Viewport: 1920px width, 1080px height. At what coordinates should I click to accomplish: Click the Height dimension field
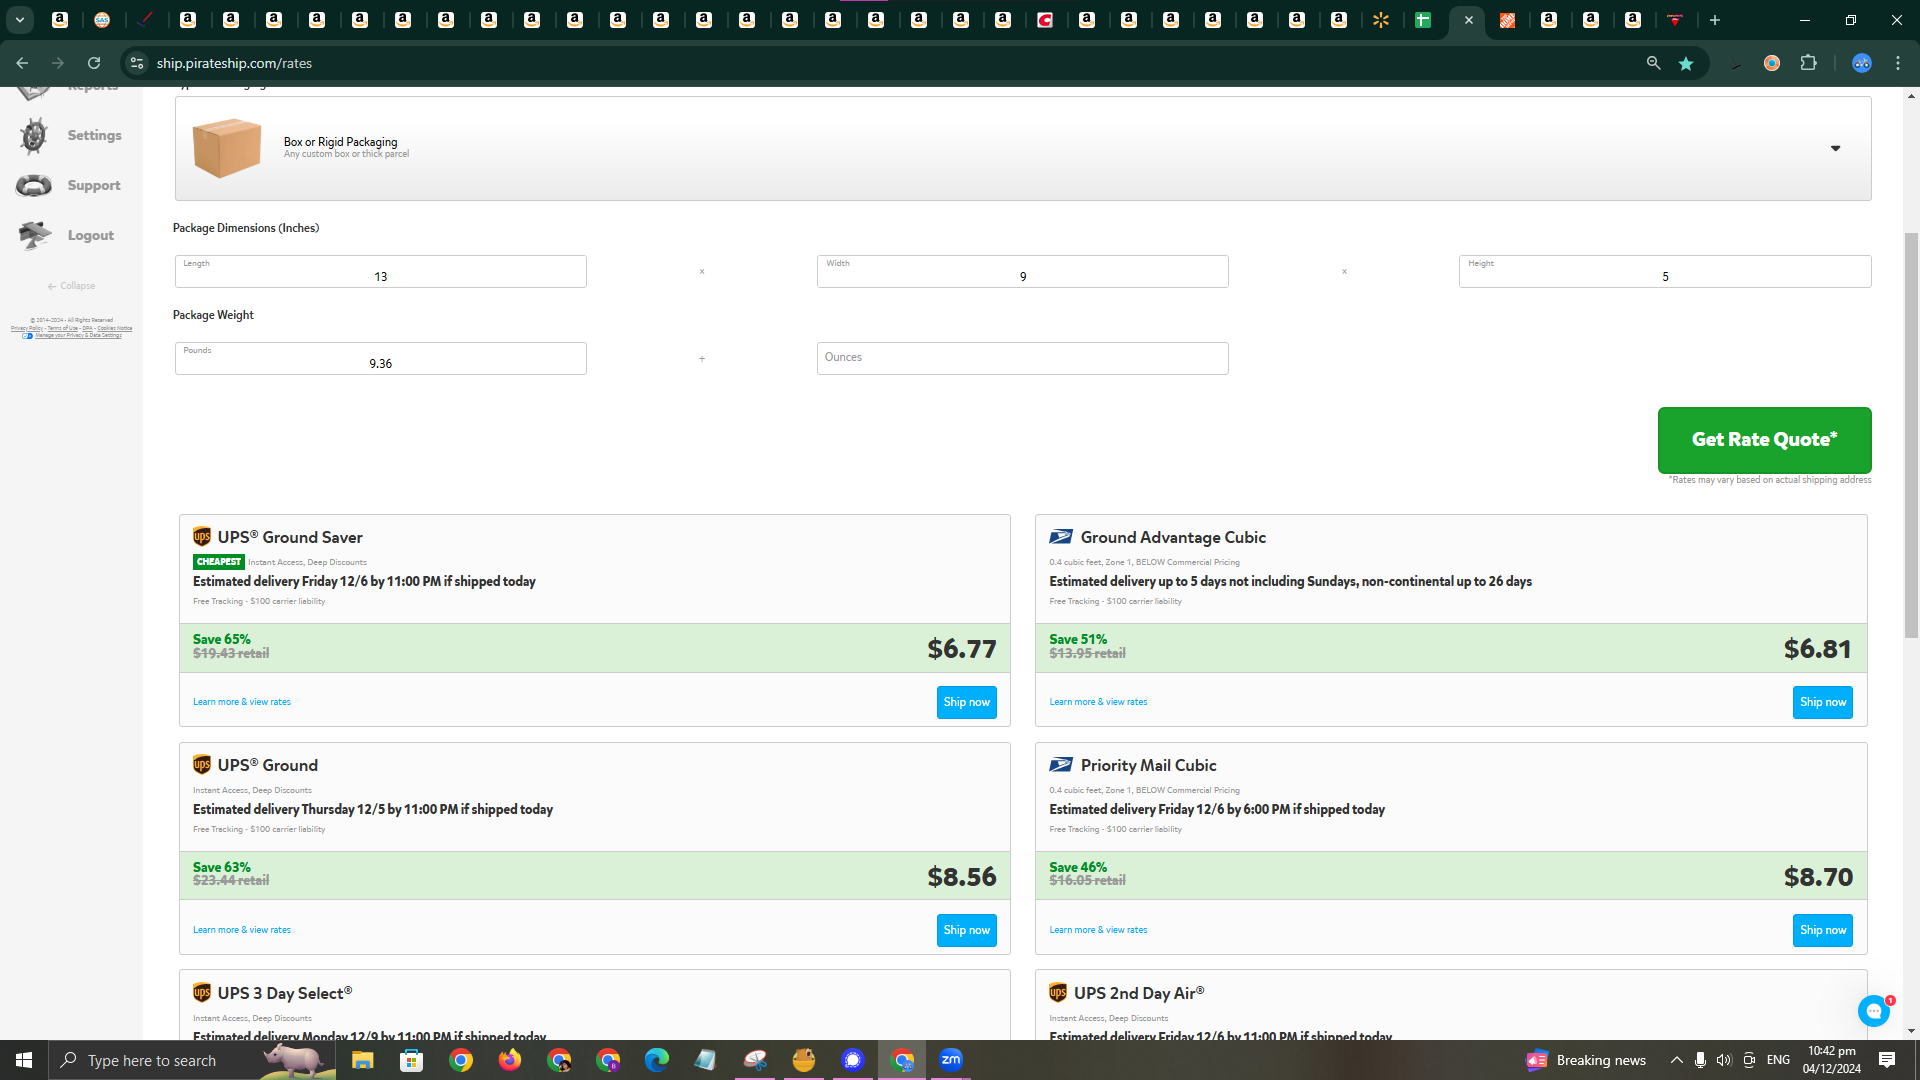coord(1664,272)
